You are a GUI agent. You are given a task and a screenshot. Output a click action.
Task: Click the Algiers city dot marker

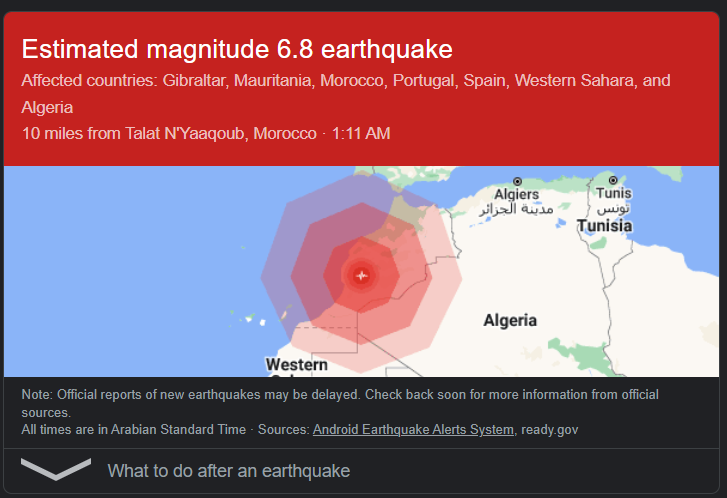(517, 181)
